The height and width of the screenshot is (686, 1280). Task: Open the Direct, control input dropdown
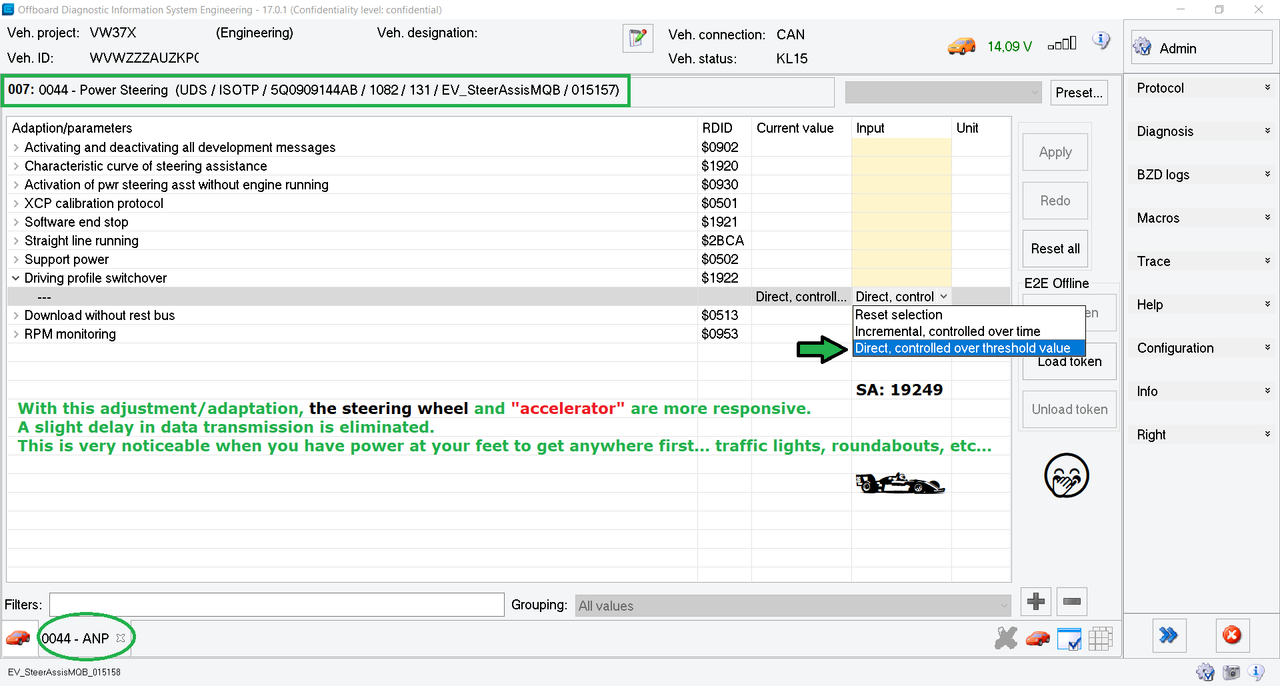coord(944,297)
